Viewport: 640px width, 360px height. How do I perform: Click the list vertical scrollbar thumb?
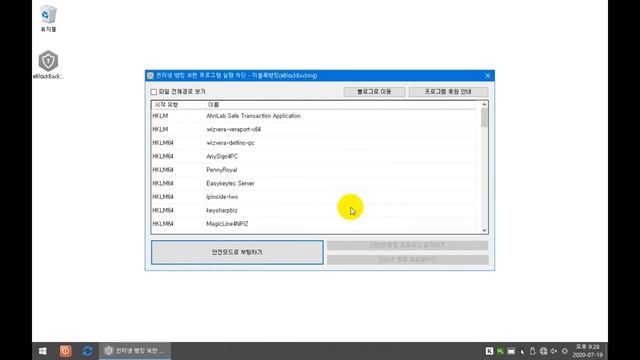tap(484, 118)
